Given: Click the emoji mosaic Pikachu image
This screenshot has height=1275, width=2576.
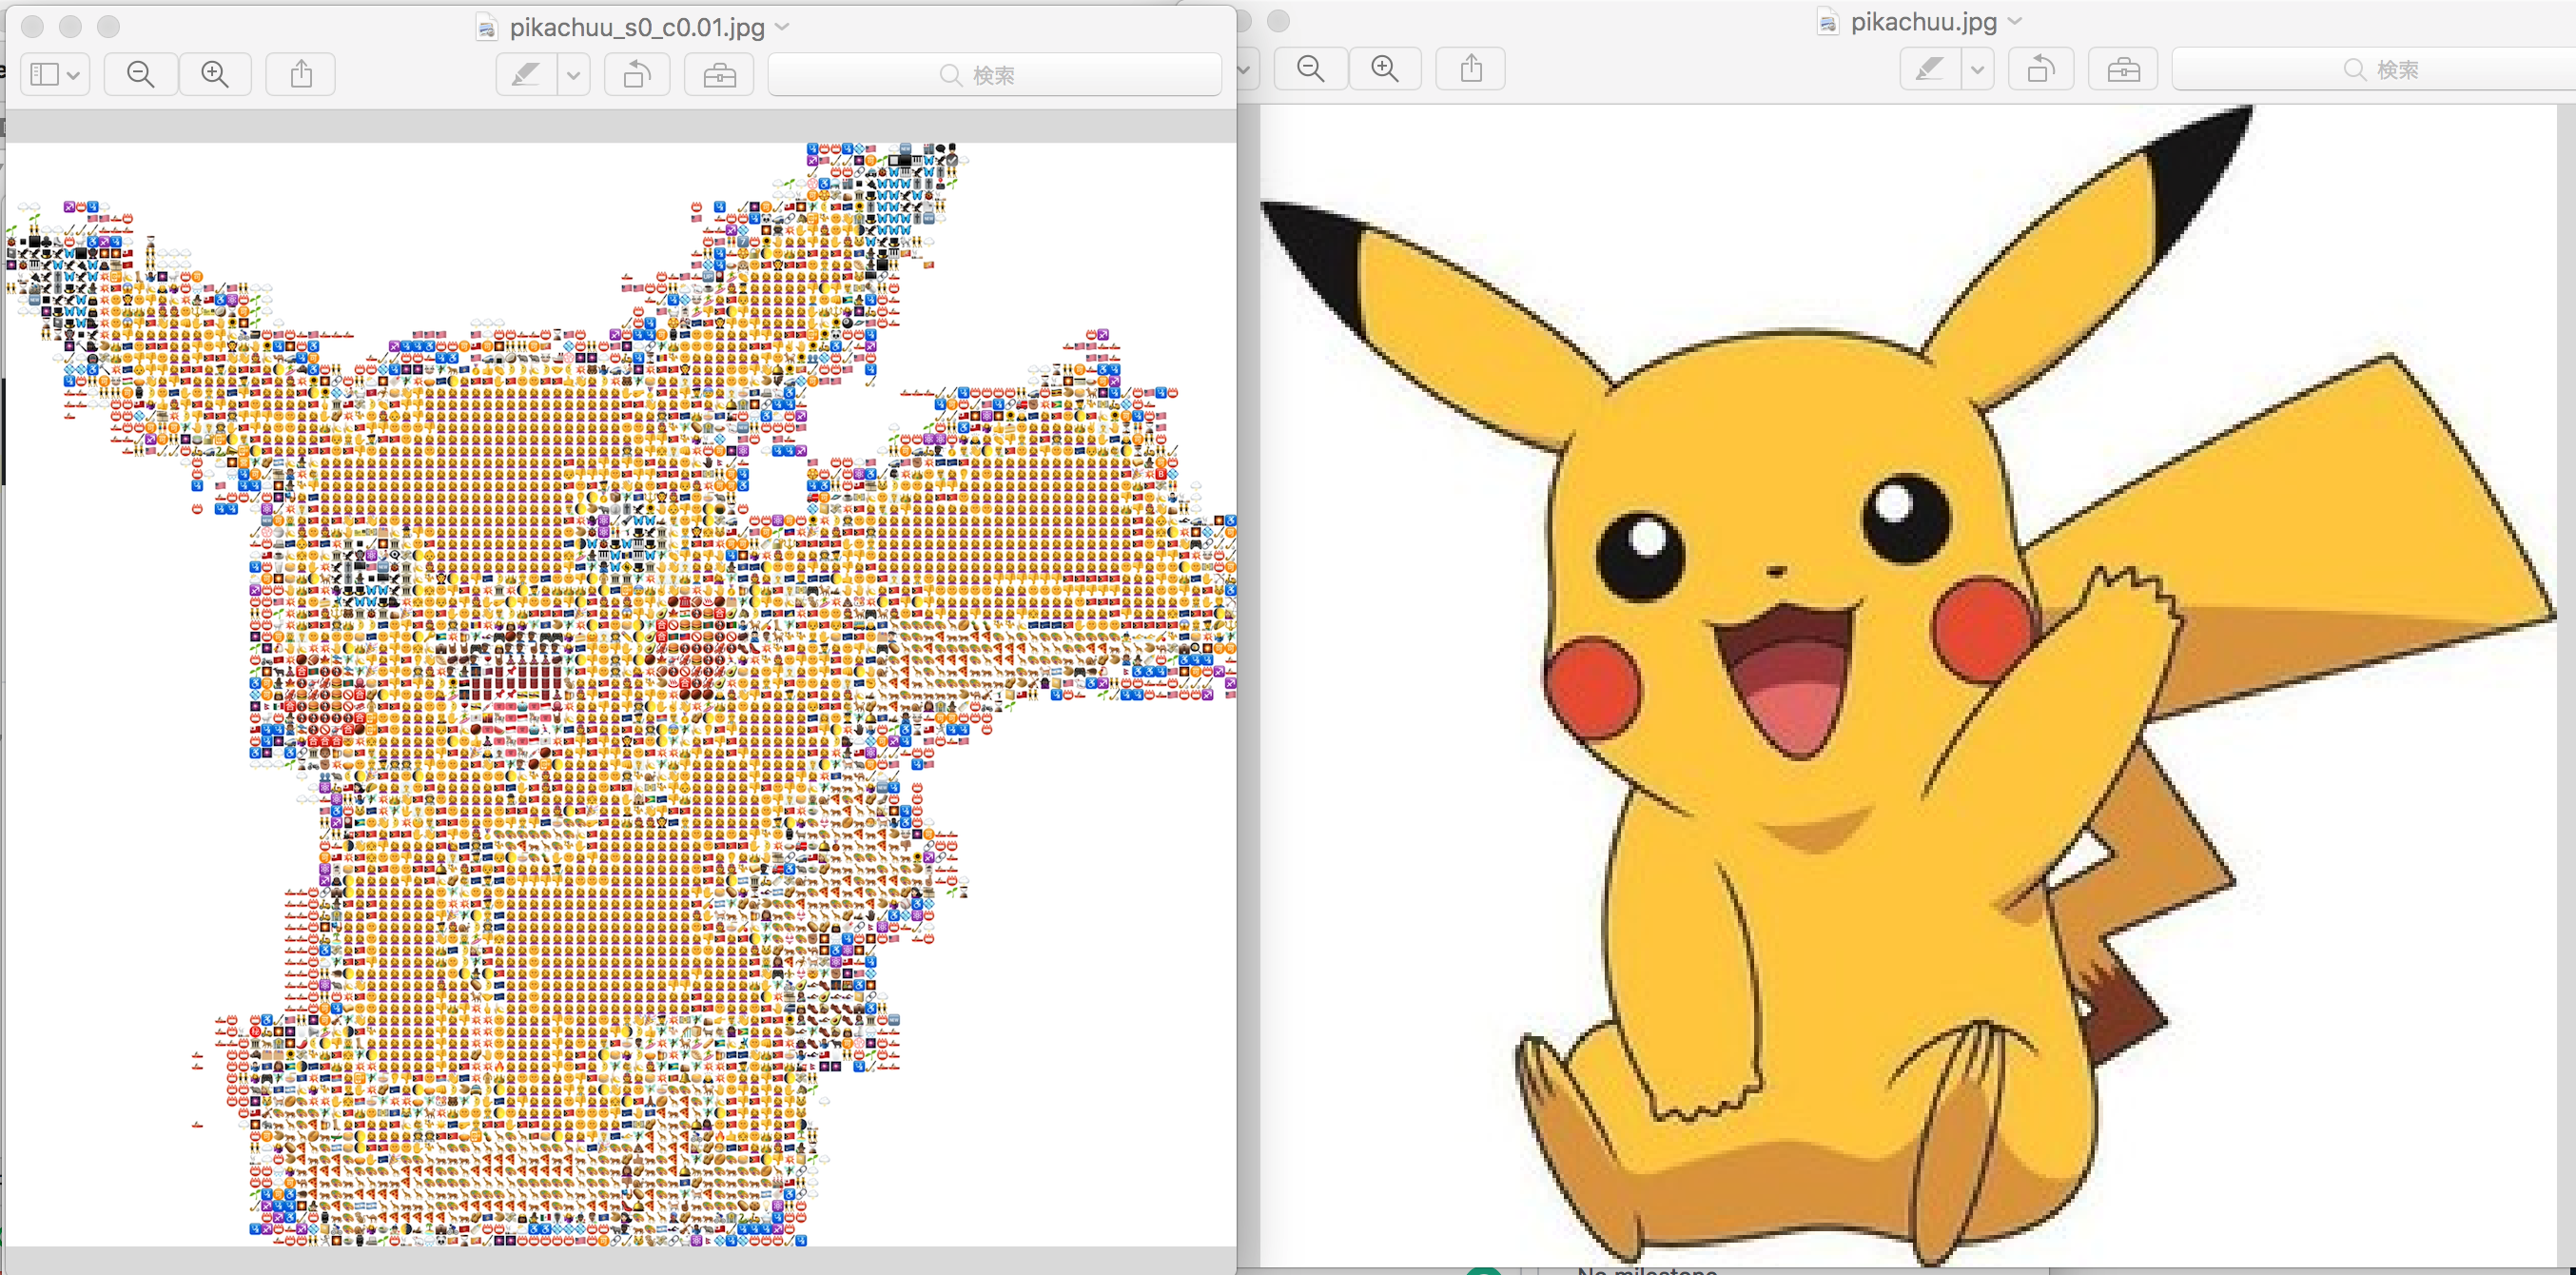Looking at the screenshot, I should coord(622,694).
